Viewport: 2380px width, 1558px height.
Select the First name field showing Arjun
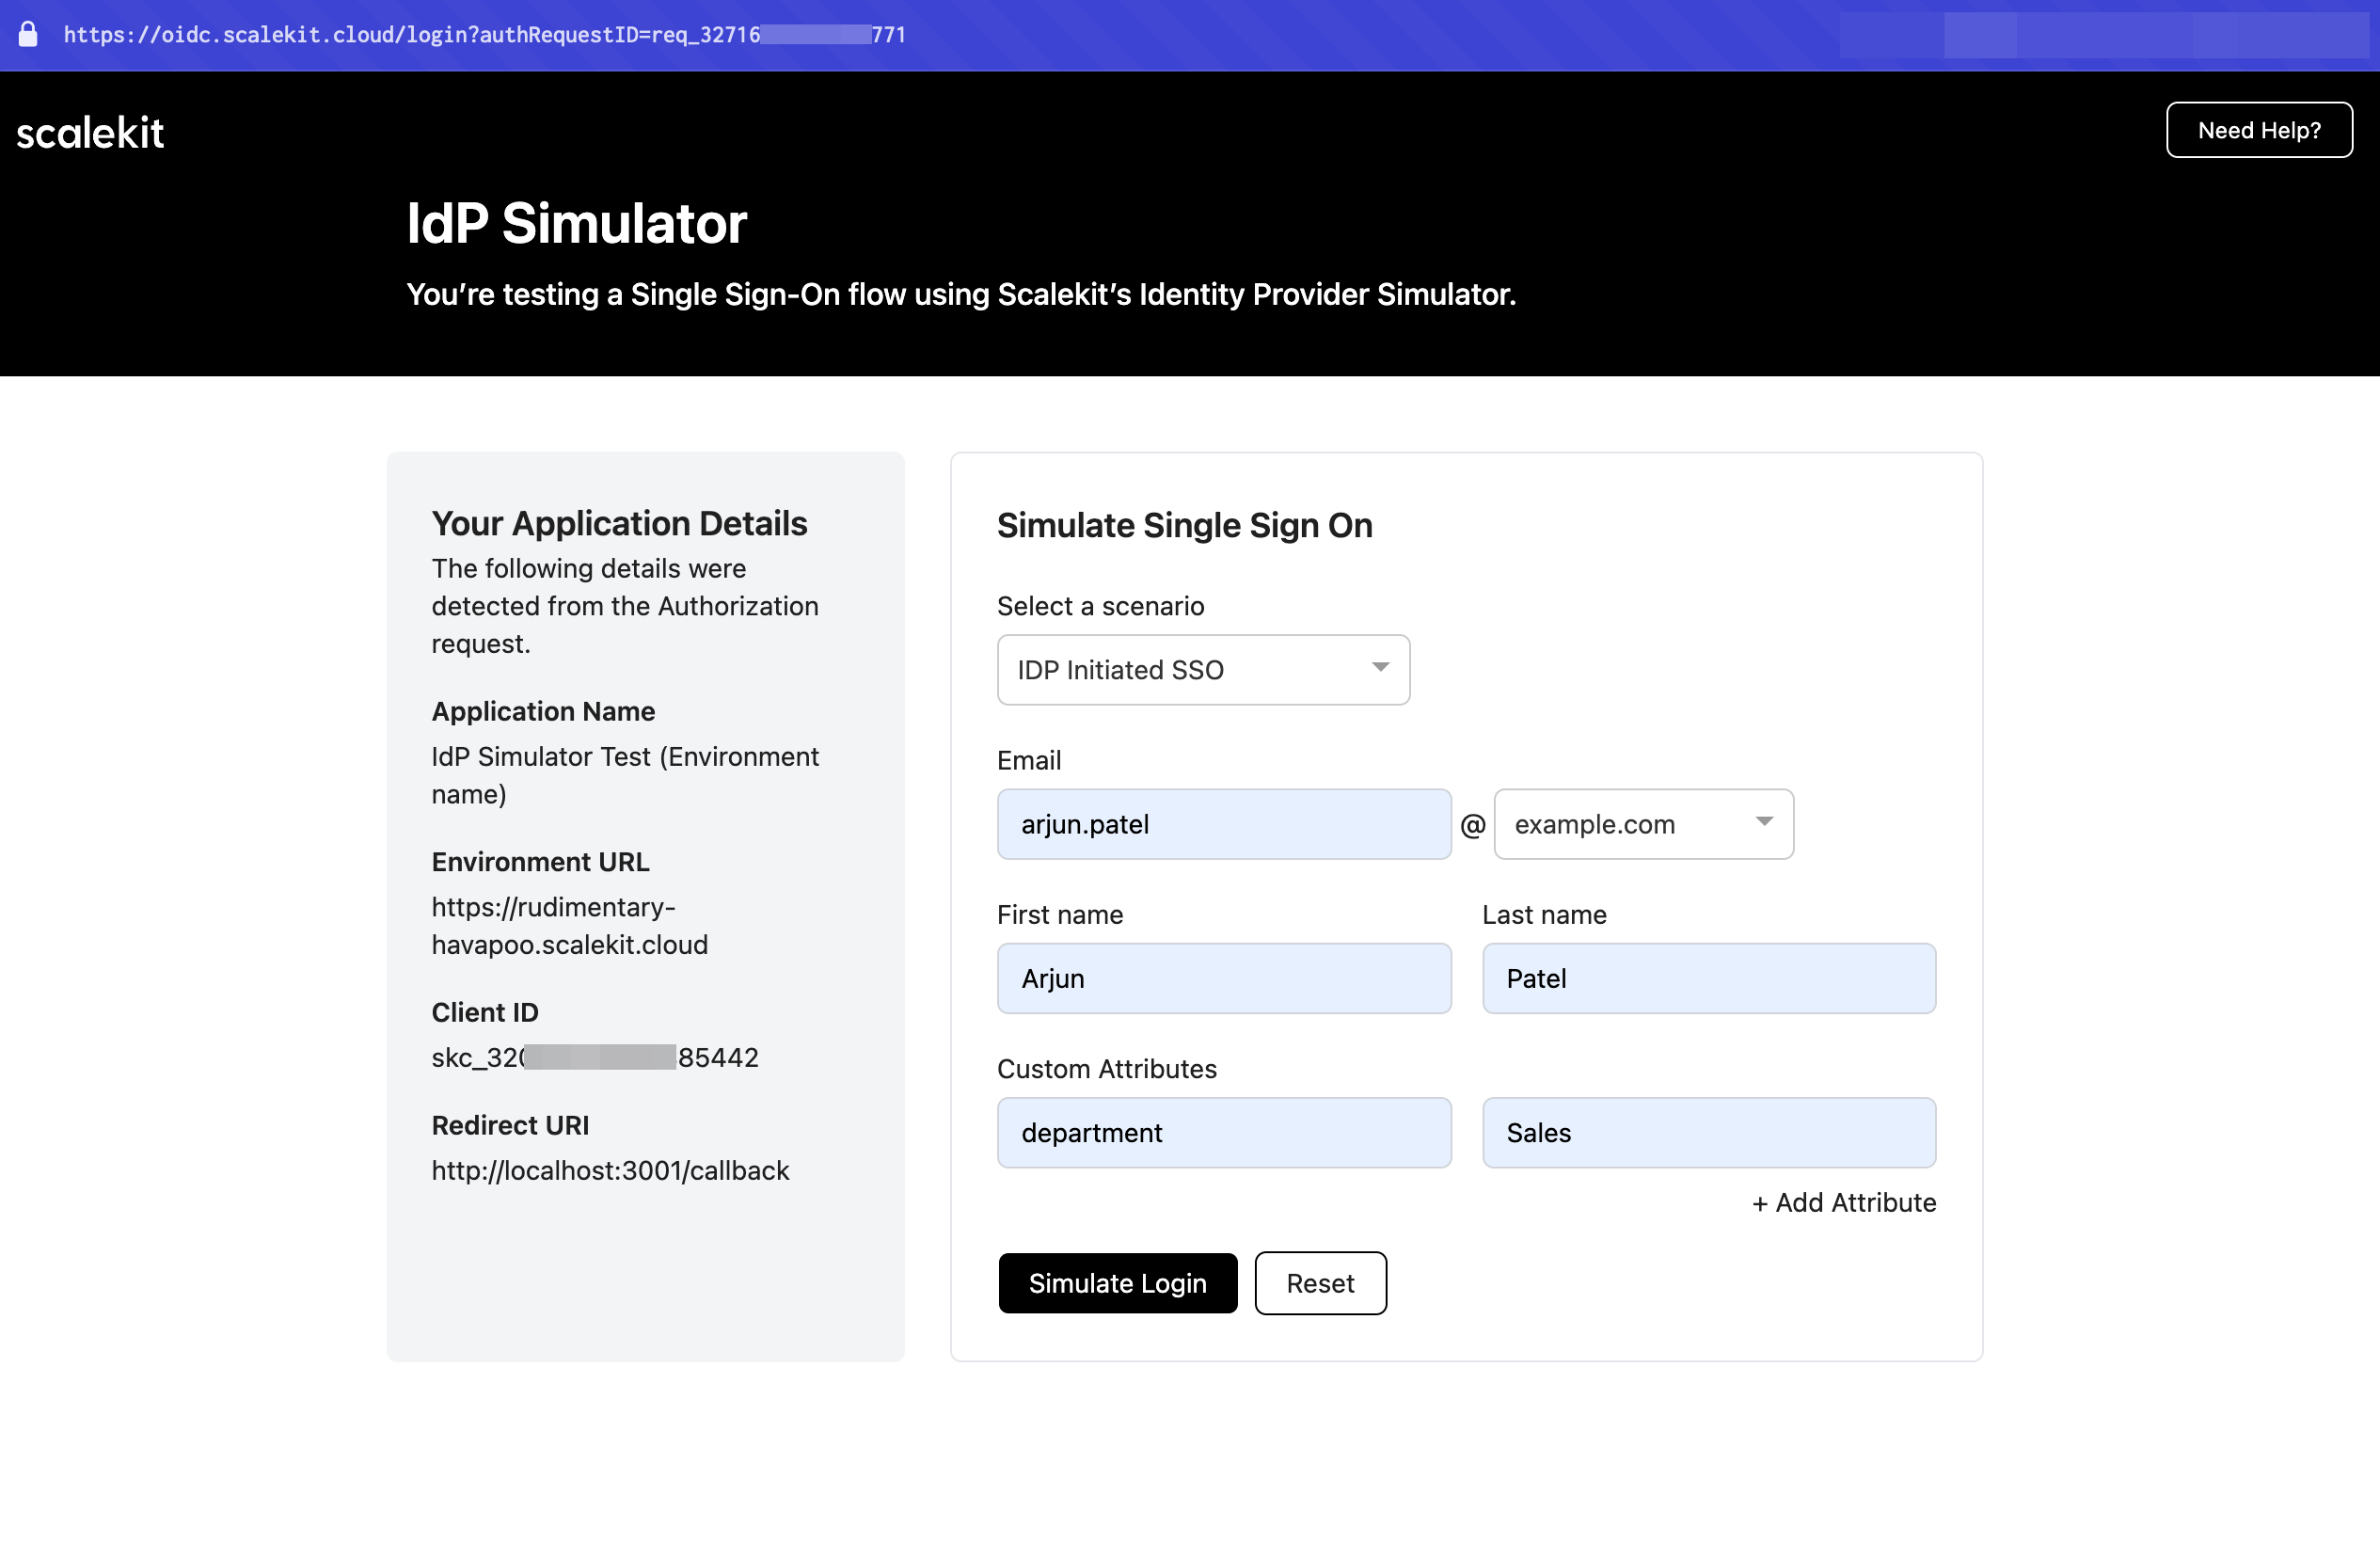[1224, 978]
